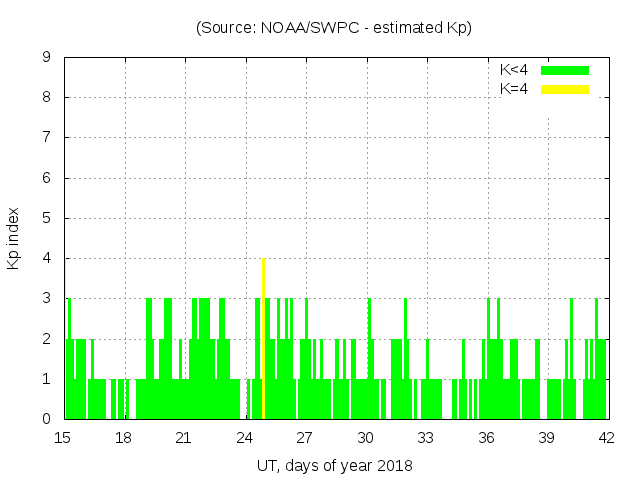640x480 pixels.
Task: Click the green K<4 legend swatch
Action: coord(565,70)
